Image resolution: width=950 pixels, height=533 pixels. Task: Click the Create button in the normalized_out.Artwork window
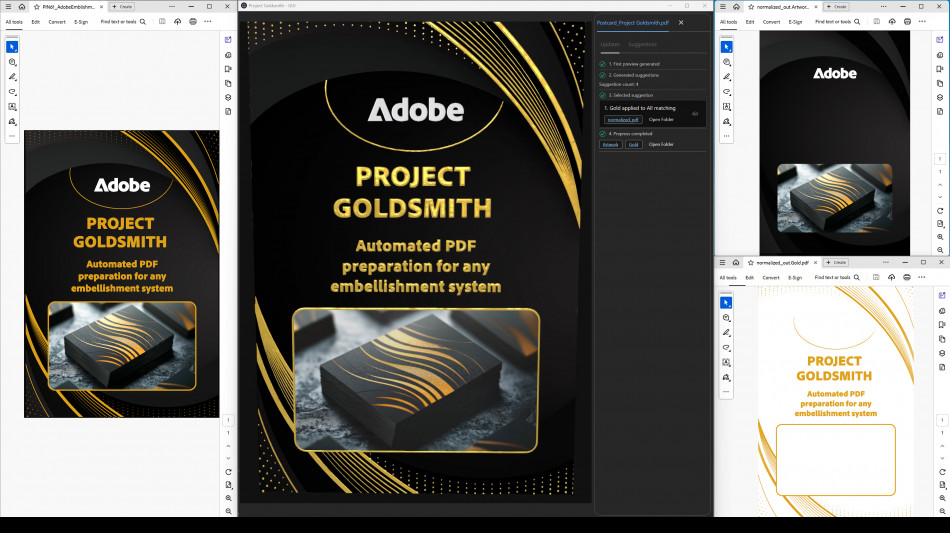[836, 6]
